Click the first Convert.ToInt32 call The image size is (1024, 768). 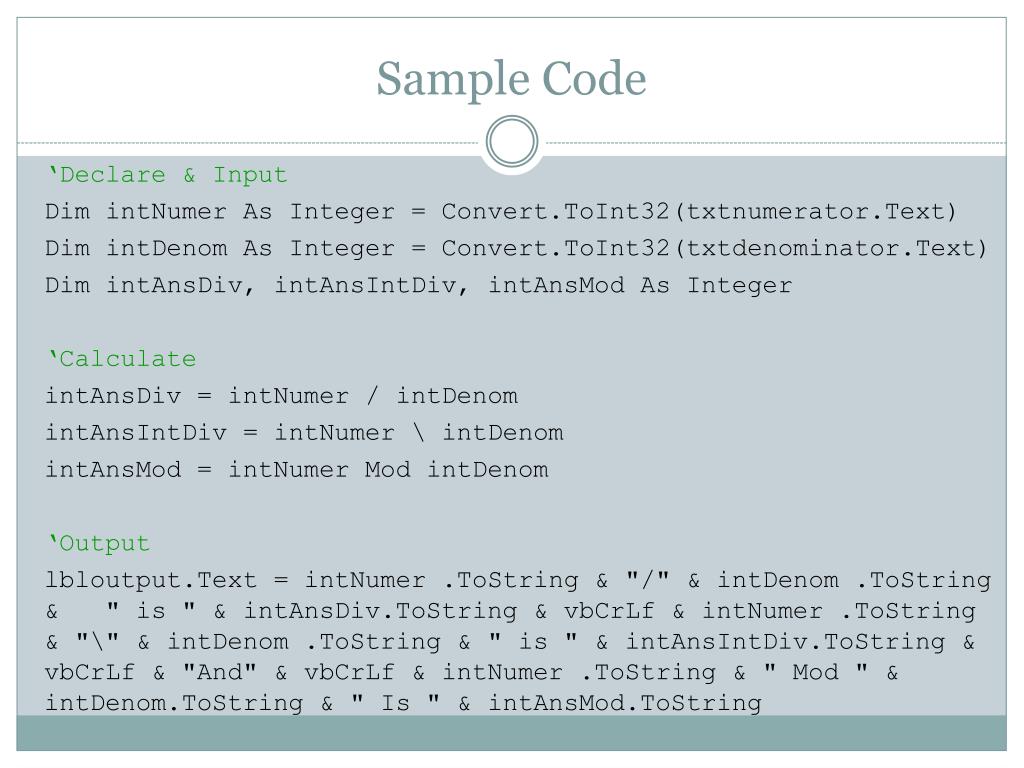[555, 212]
